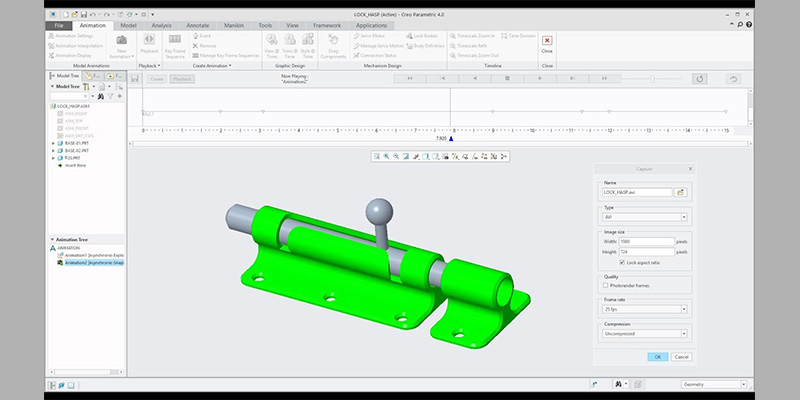Toggle the loop playback button

tap(699, 79)
